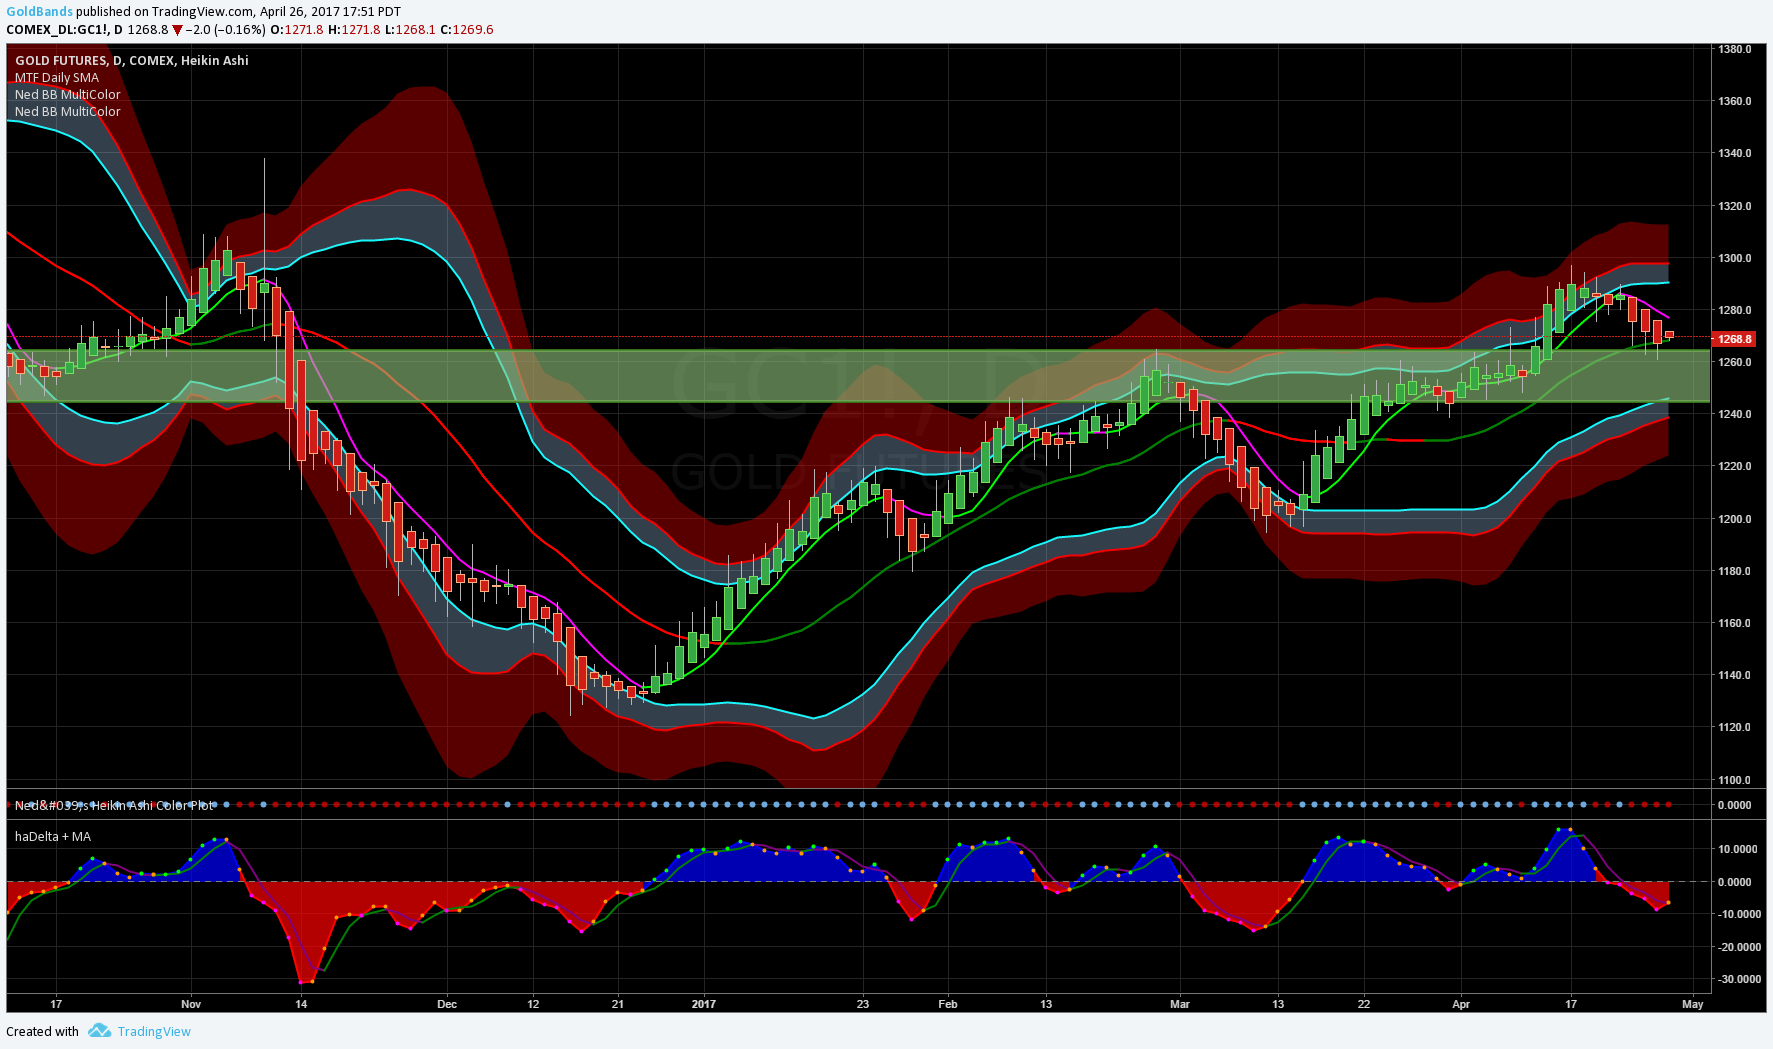
Task: Click the first 'Ned BB MultiColor' indicator label
Action: click(67, 95)
